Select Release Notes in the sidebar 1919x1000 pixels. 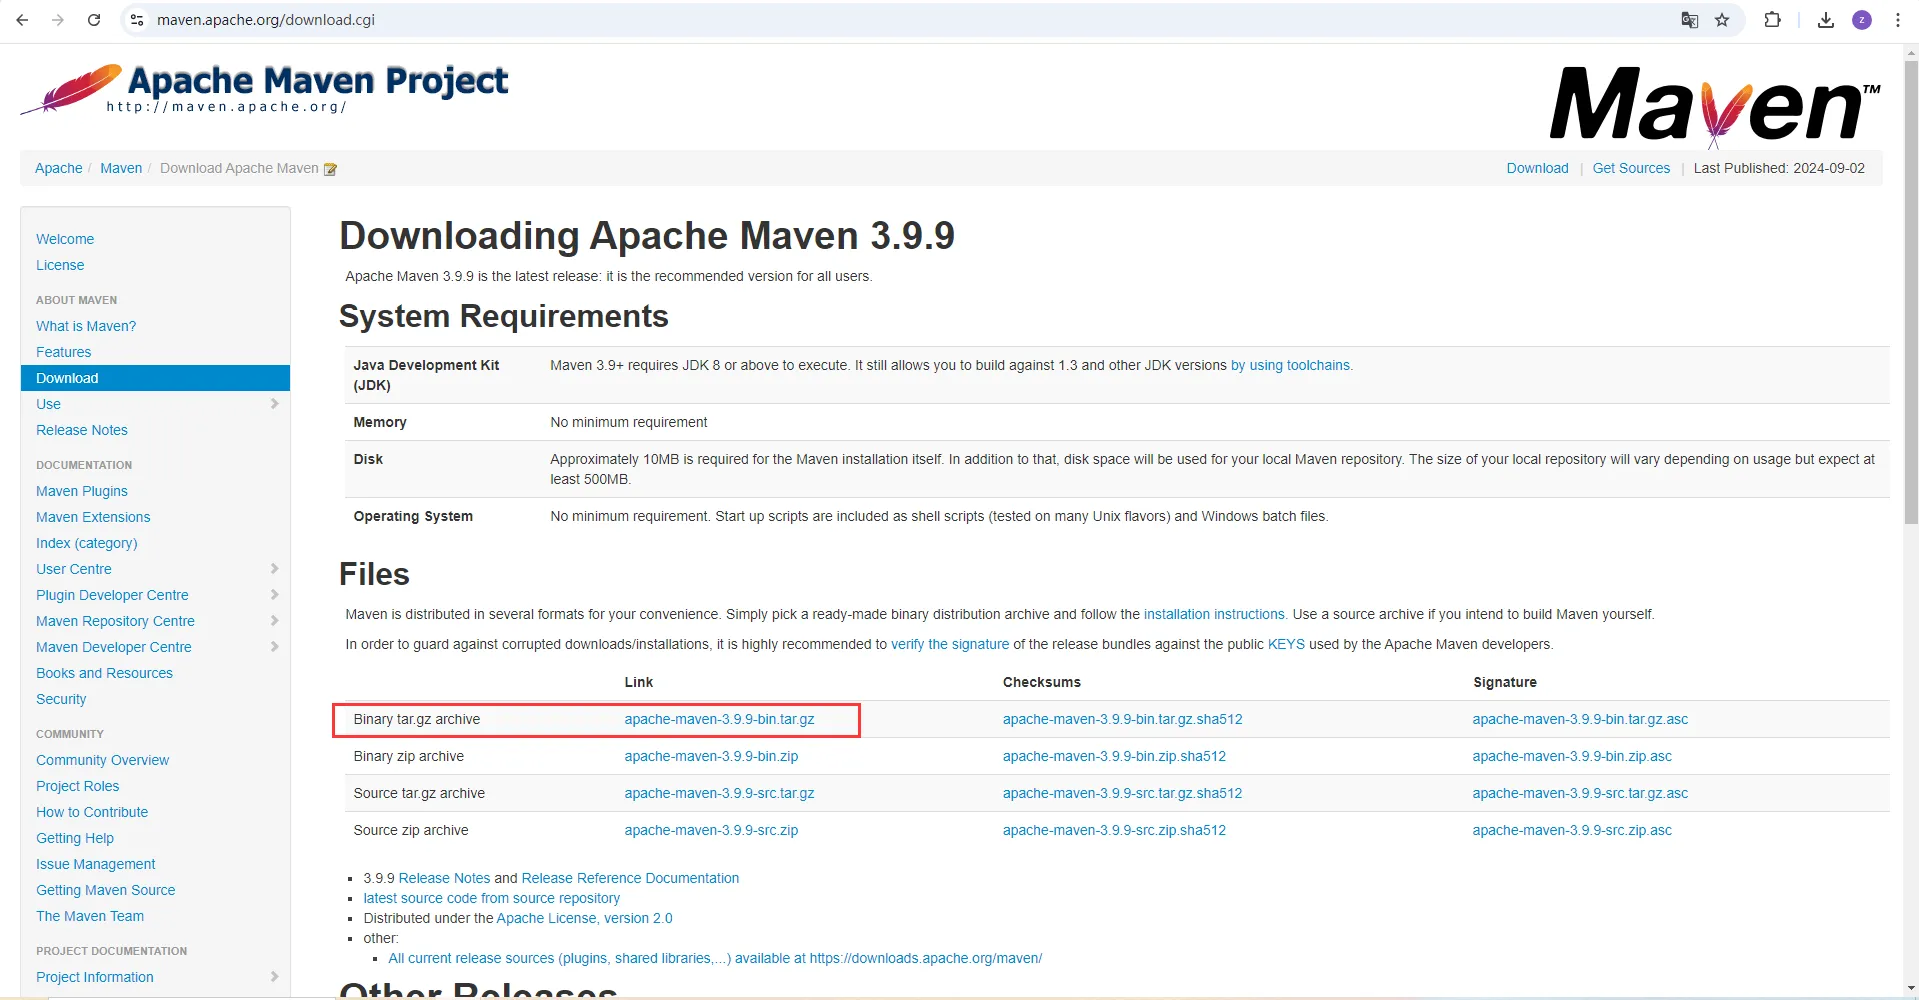click(x=82, y=430)
